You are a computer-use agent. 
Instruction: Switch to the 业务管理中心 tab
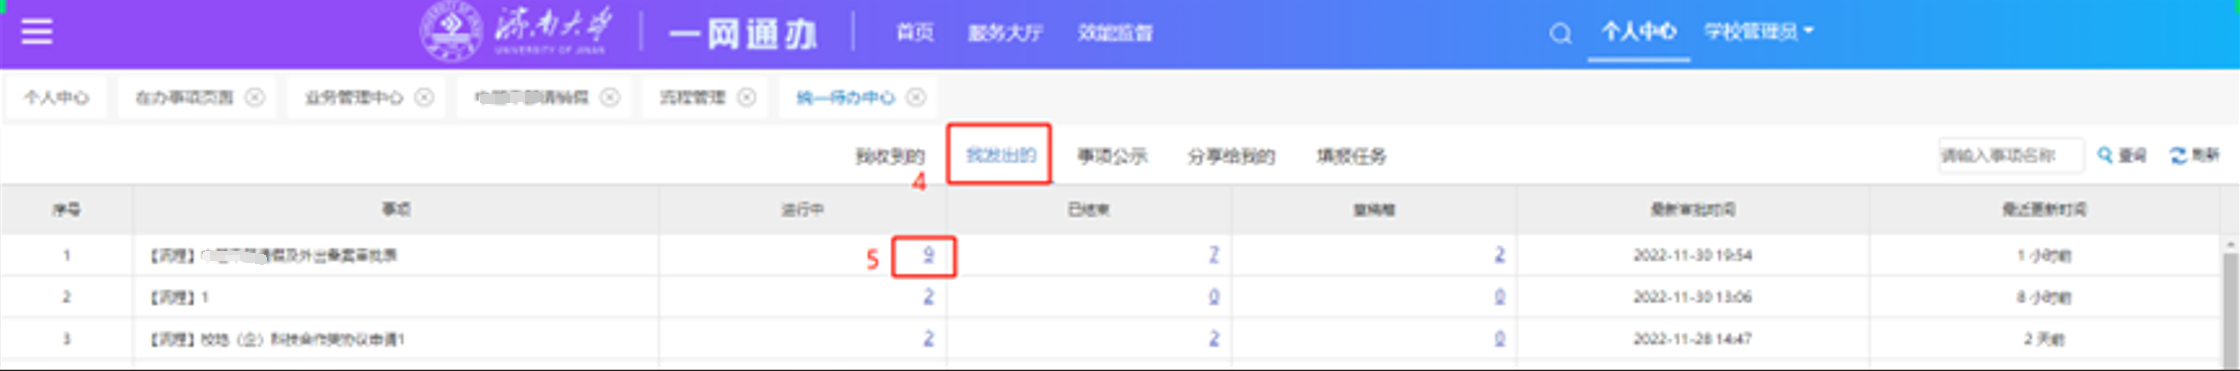tap(354, 97)
